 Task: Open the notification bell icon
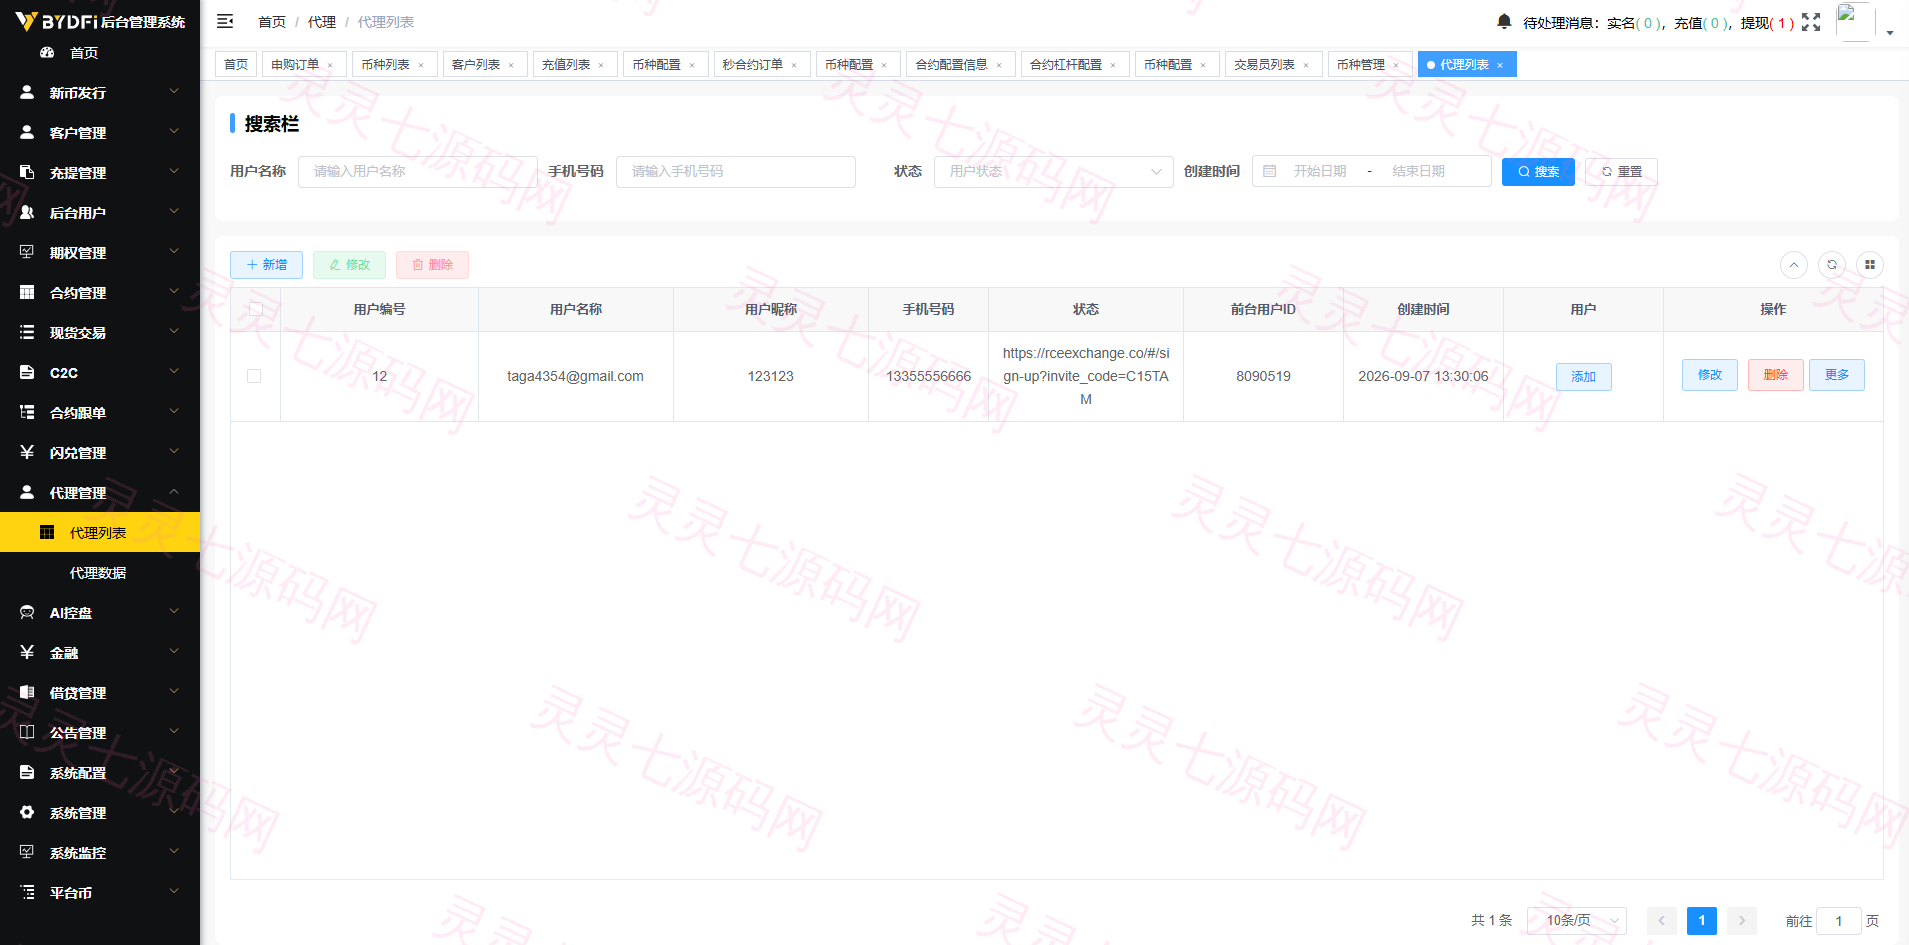1504,22
